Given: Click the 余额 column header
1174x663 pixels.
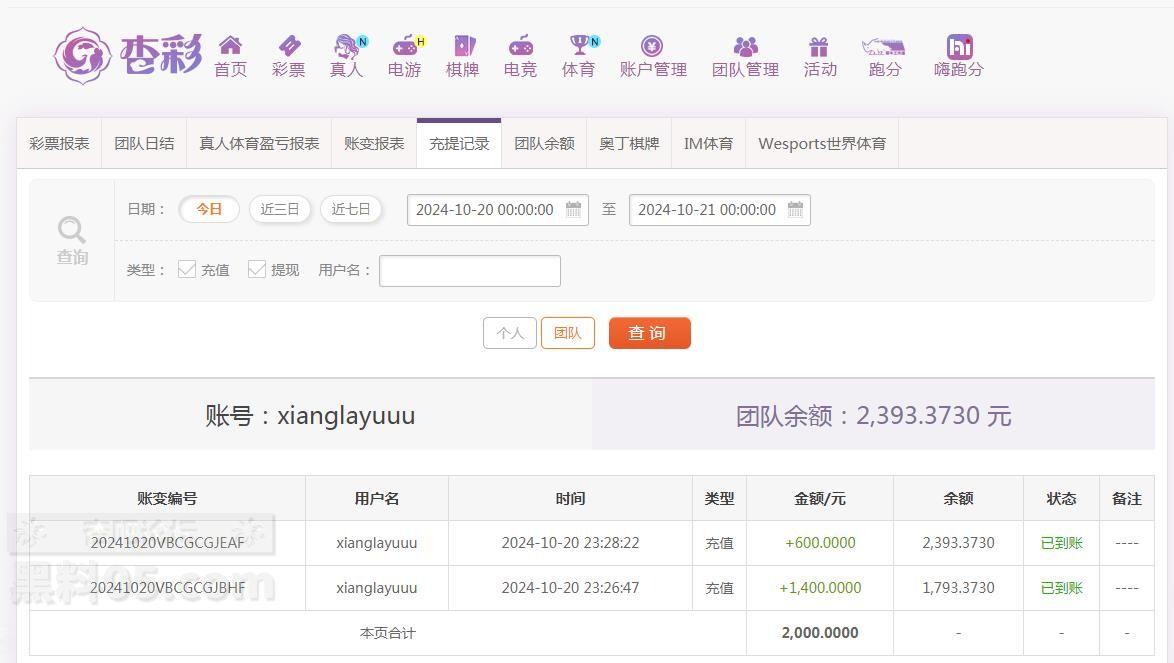Looking at the screenshot, I should click(x=958, y=498).
